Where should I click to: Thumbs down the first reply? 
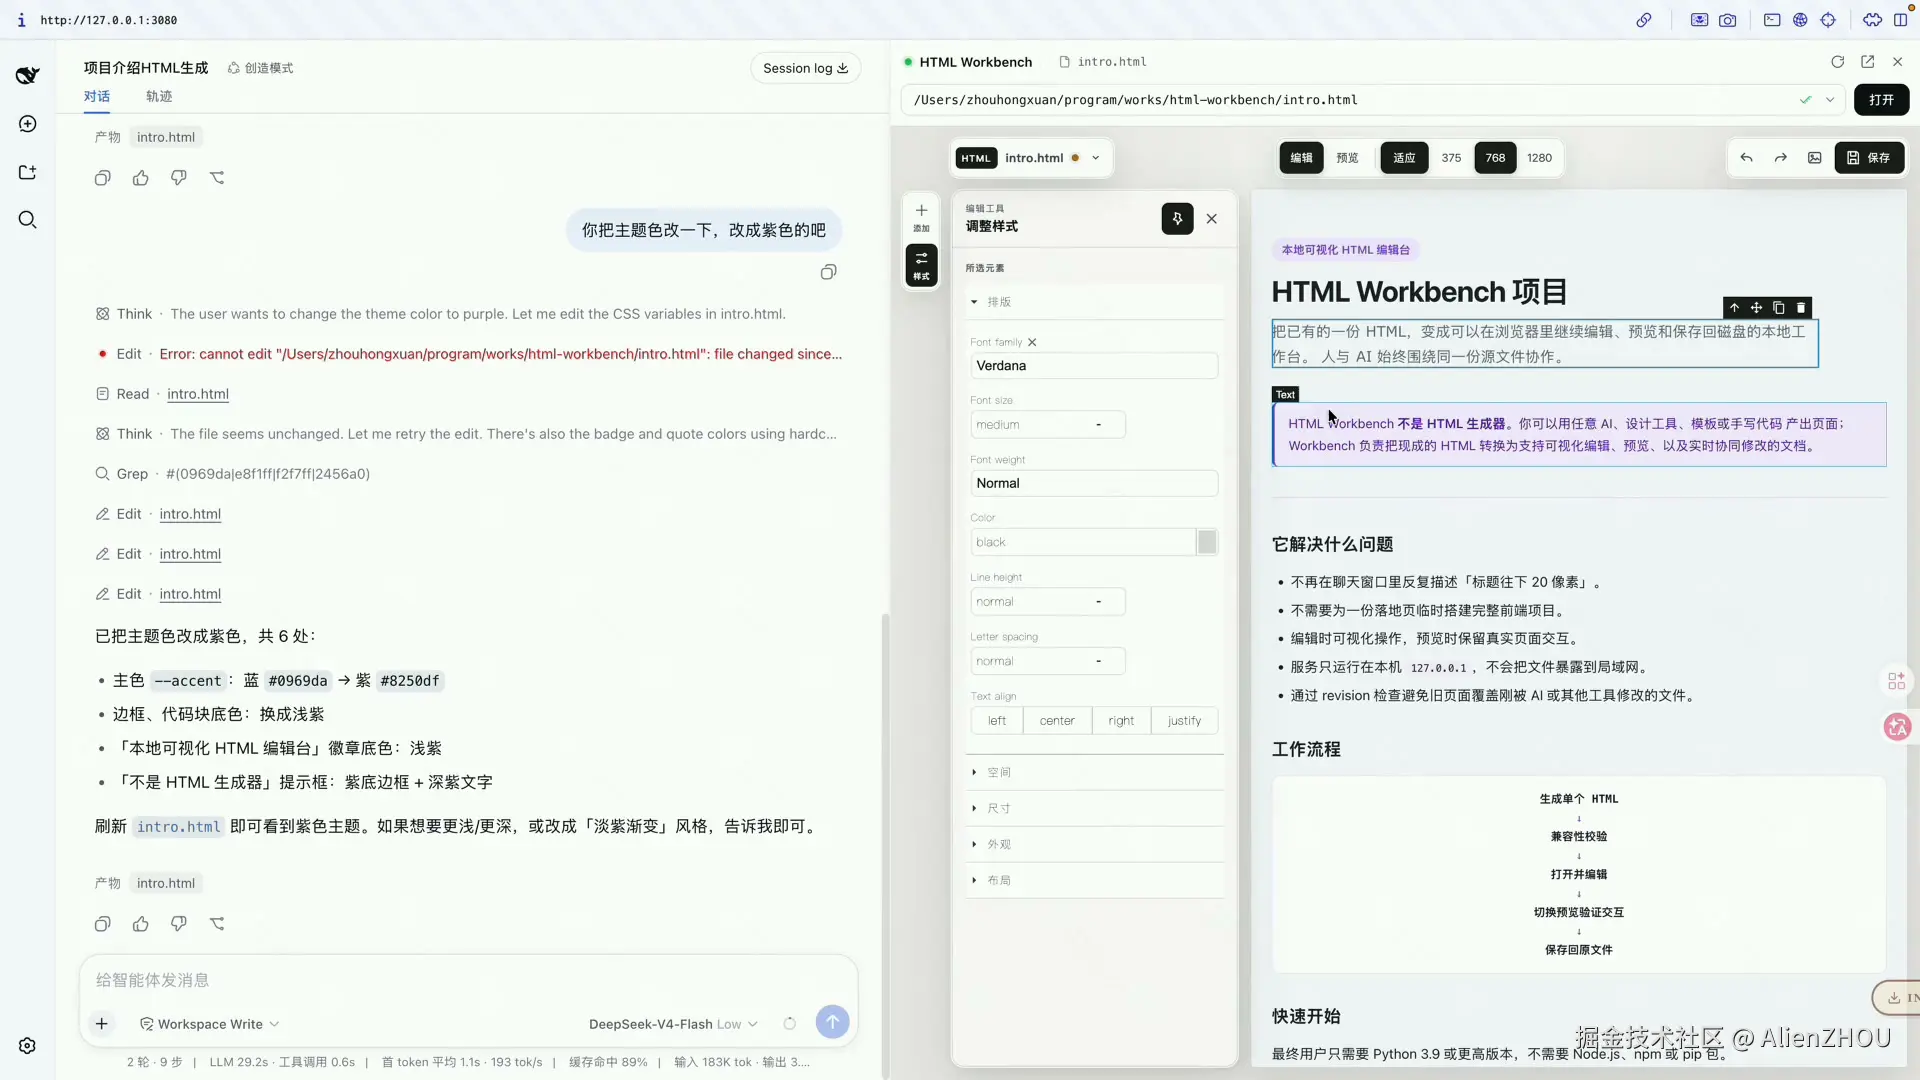pos(178,178)
